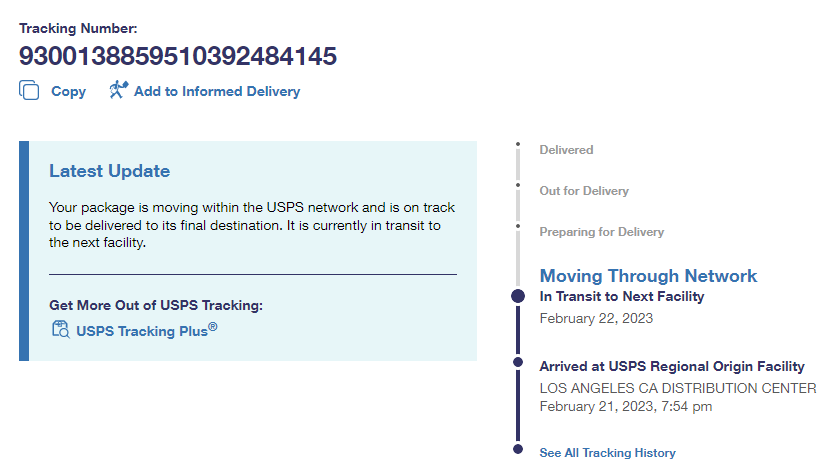This screenshot has width=819, height=459.
Task: Click the USPS Tracking Plus package icon
Action: pos(60,329)
